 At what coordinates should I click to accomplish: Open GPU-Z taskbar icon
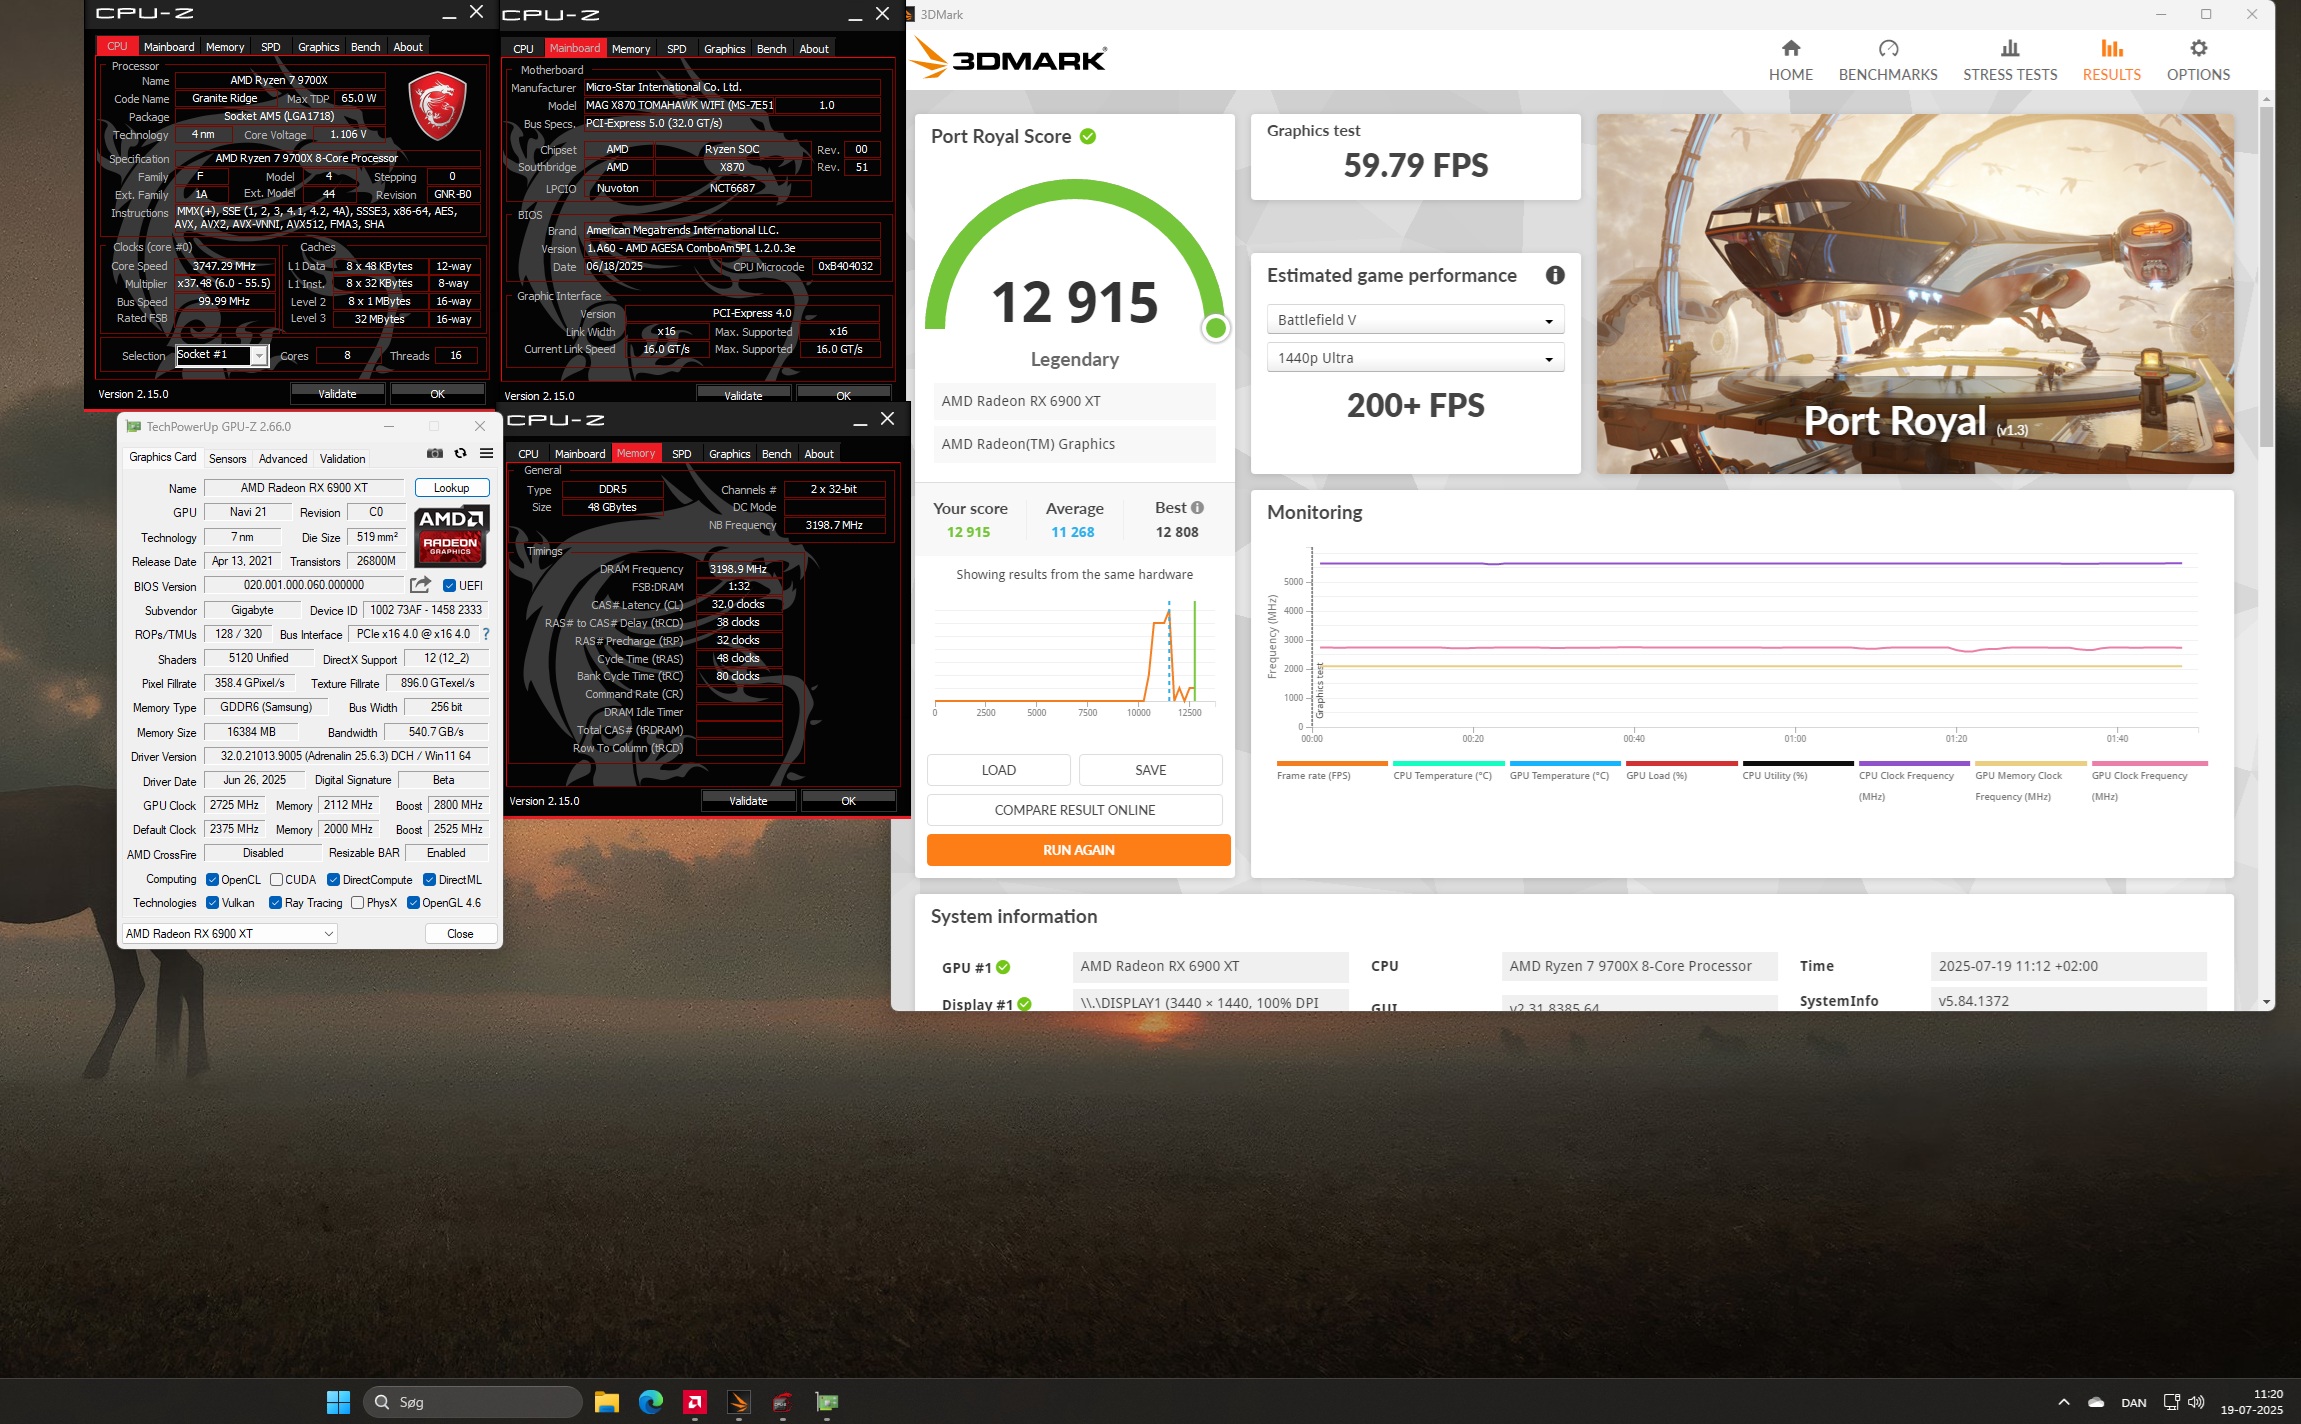click(826, 1402)
